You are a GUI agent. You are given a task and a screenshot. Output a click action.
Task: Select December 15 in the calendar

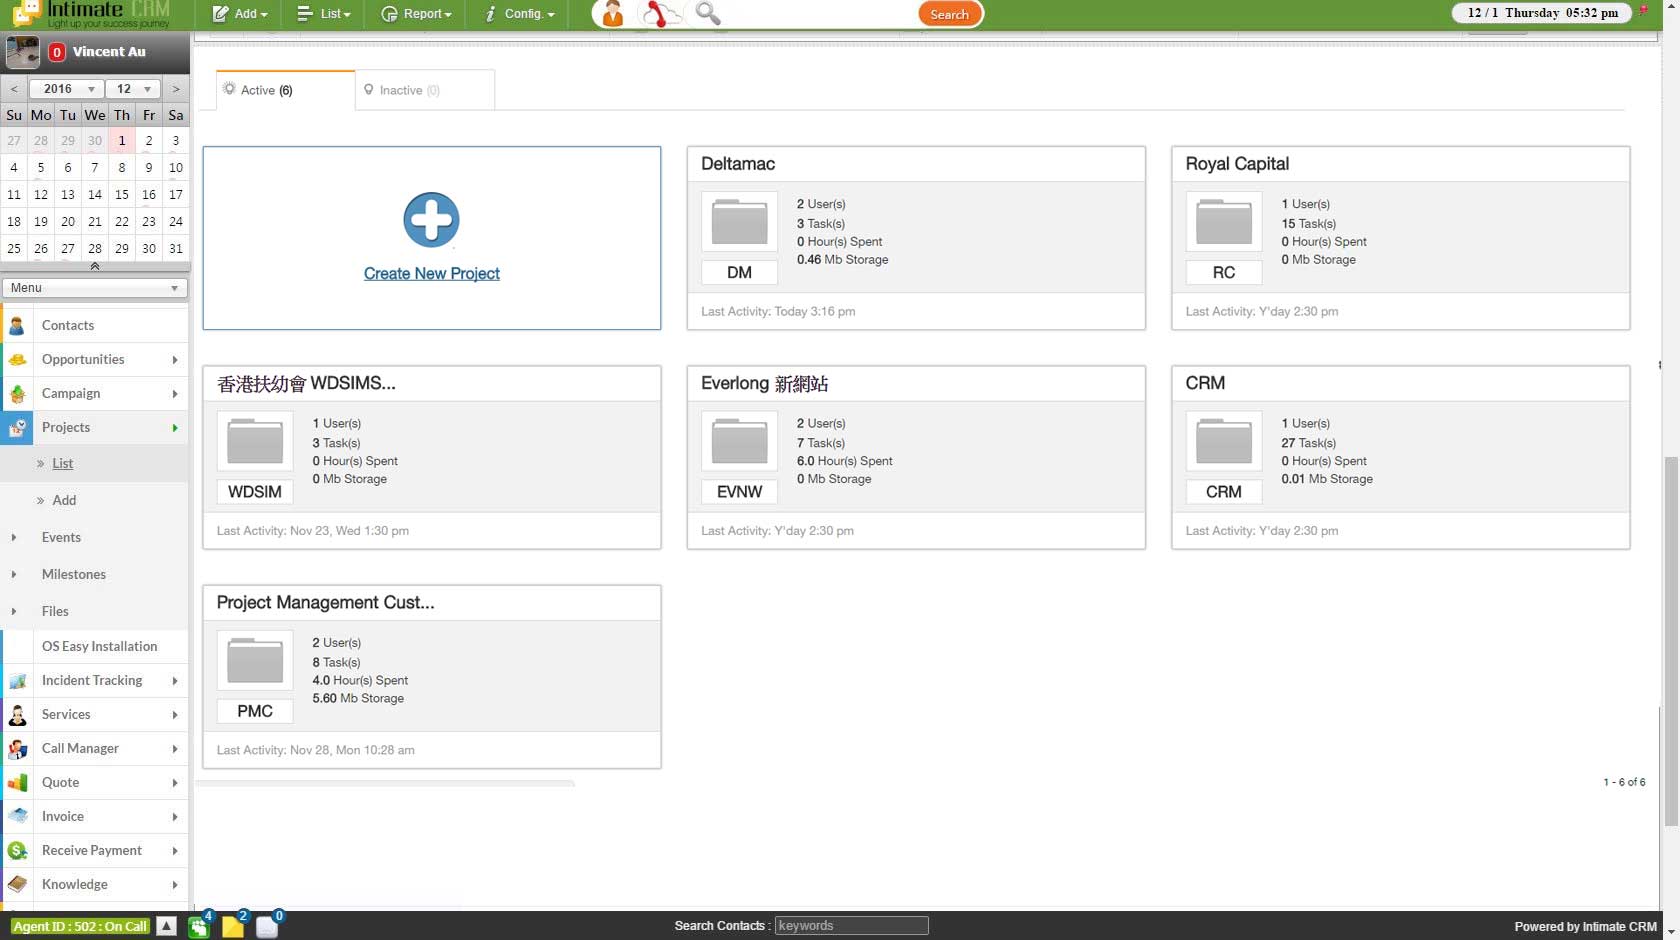pos(122,195)
